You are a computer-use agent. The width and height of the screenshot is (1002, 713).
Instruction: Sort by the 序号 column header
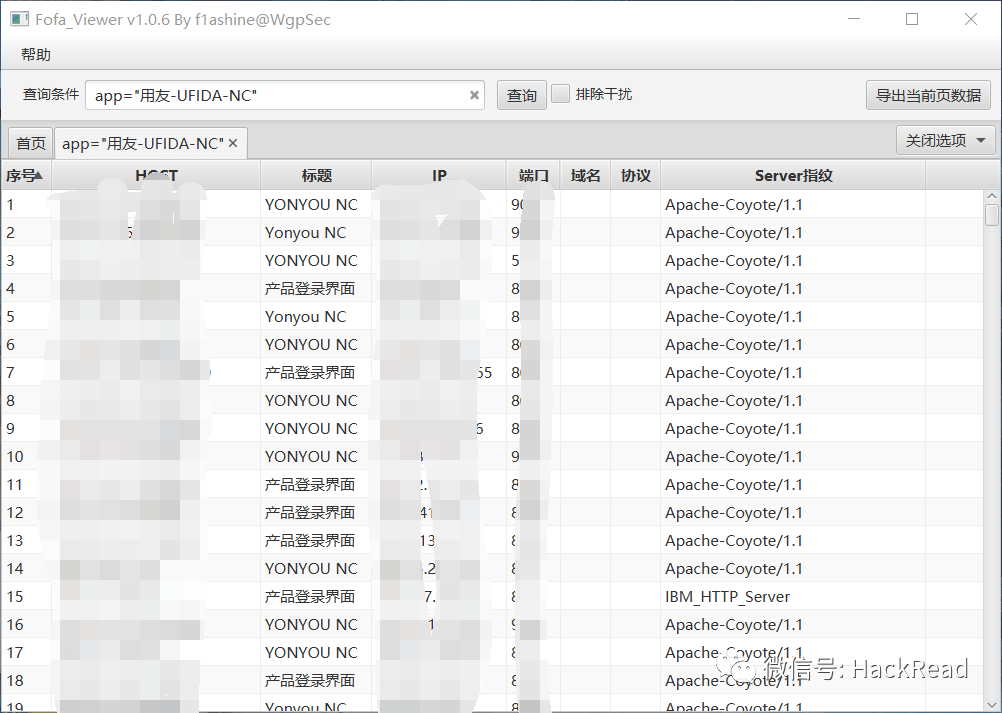(x=26, y=175)
